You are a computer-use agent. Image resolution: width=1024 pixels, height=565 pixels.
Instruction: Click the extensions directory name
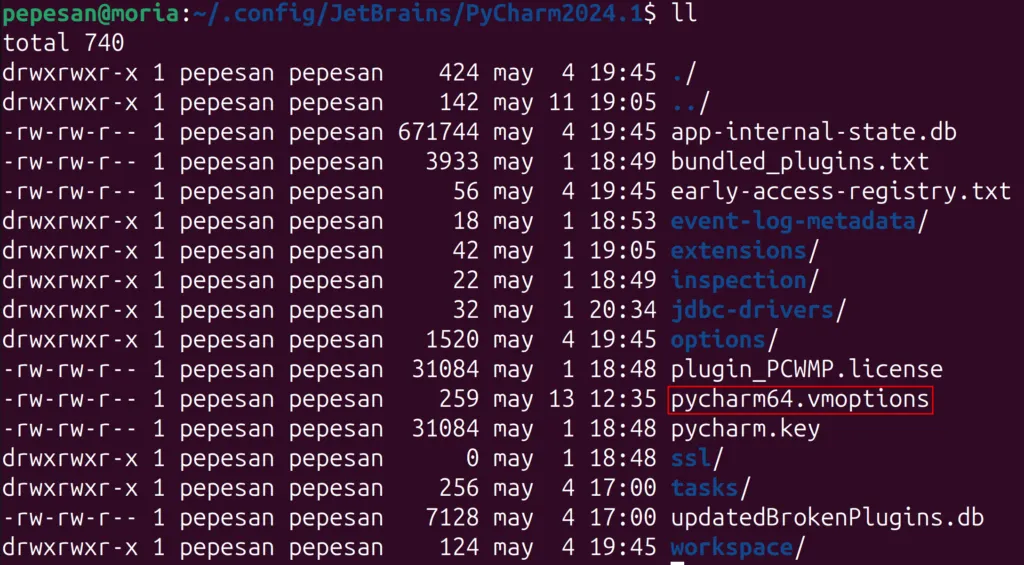[x=738, y=251]
